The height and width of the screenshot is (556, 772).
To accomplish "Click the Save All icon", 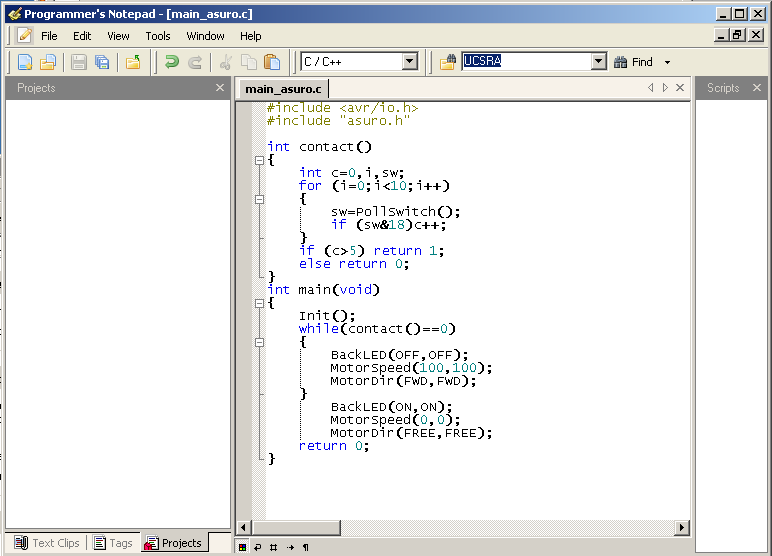I will (102, 62).
